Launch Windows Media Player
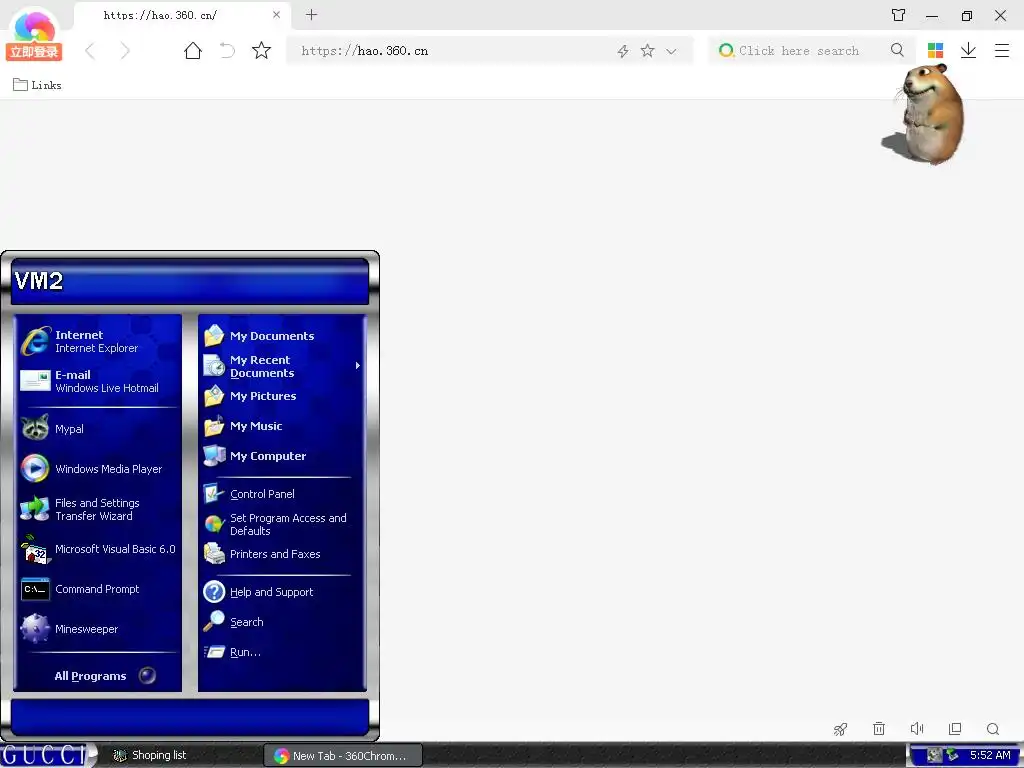The image size is (1024, 768). coord(98,469)
